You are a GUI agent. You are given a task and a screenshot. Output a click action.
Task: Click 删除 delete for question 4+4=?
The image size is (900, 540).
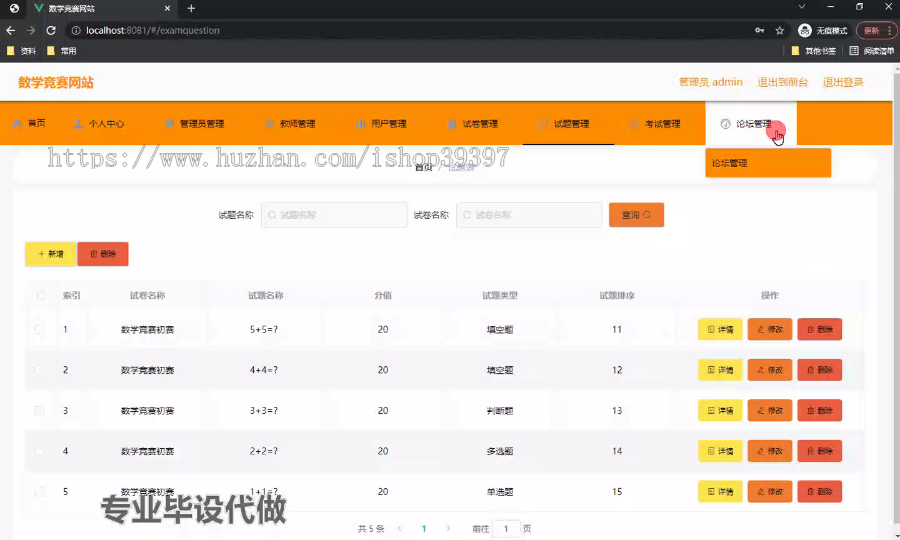(820, 370)
